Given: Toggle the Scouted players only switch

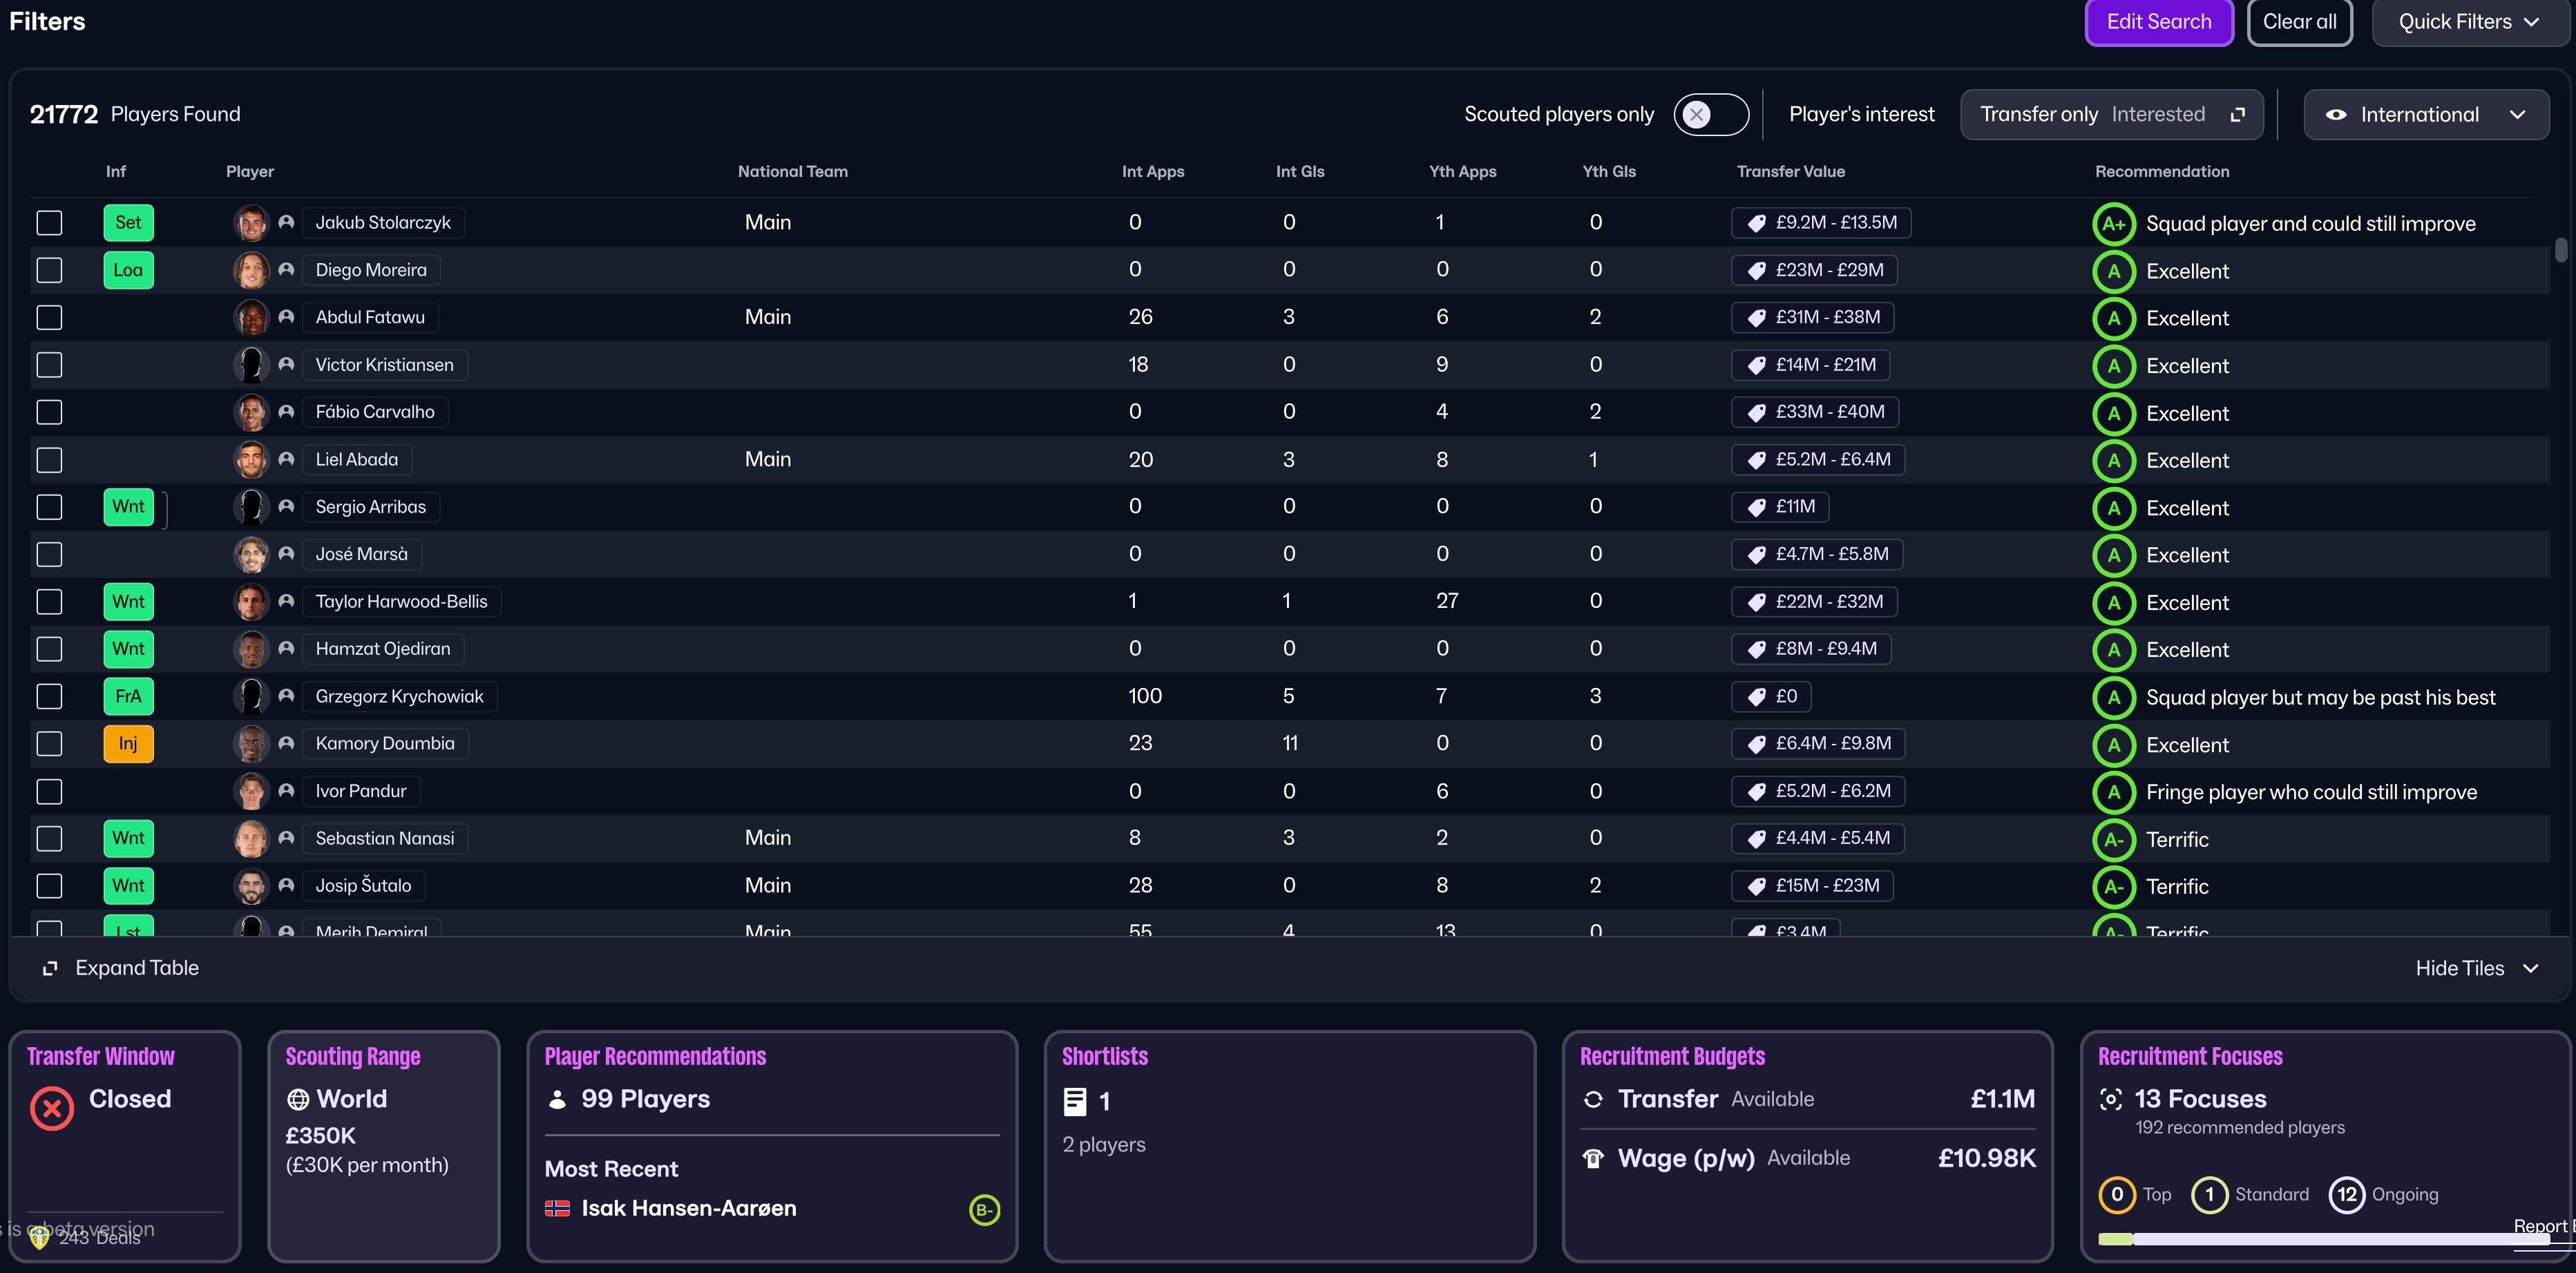Looking at the screenshot, I should click(1710, 115).
